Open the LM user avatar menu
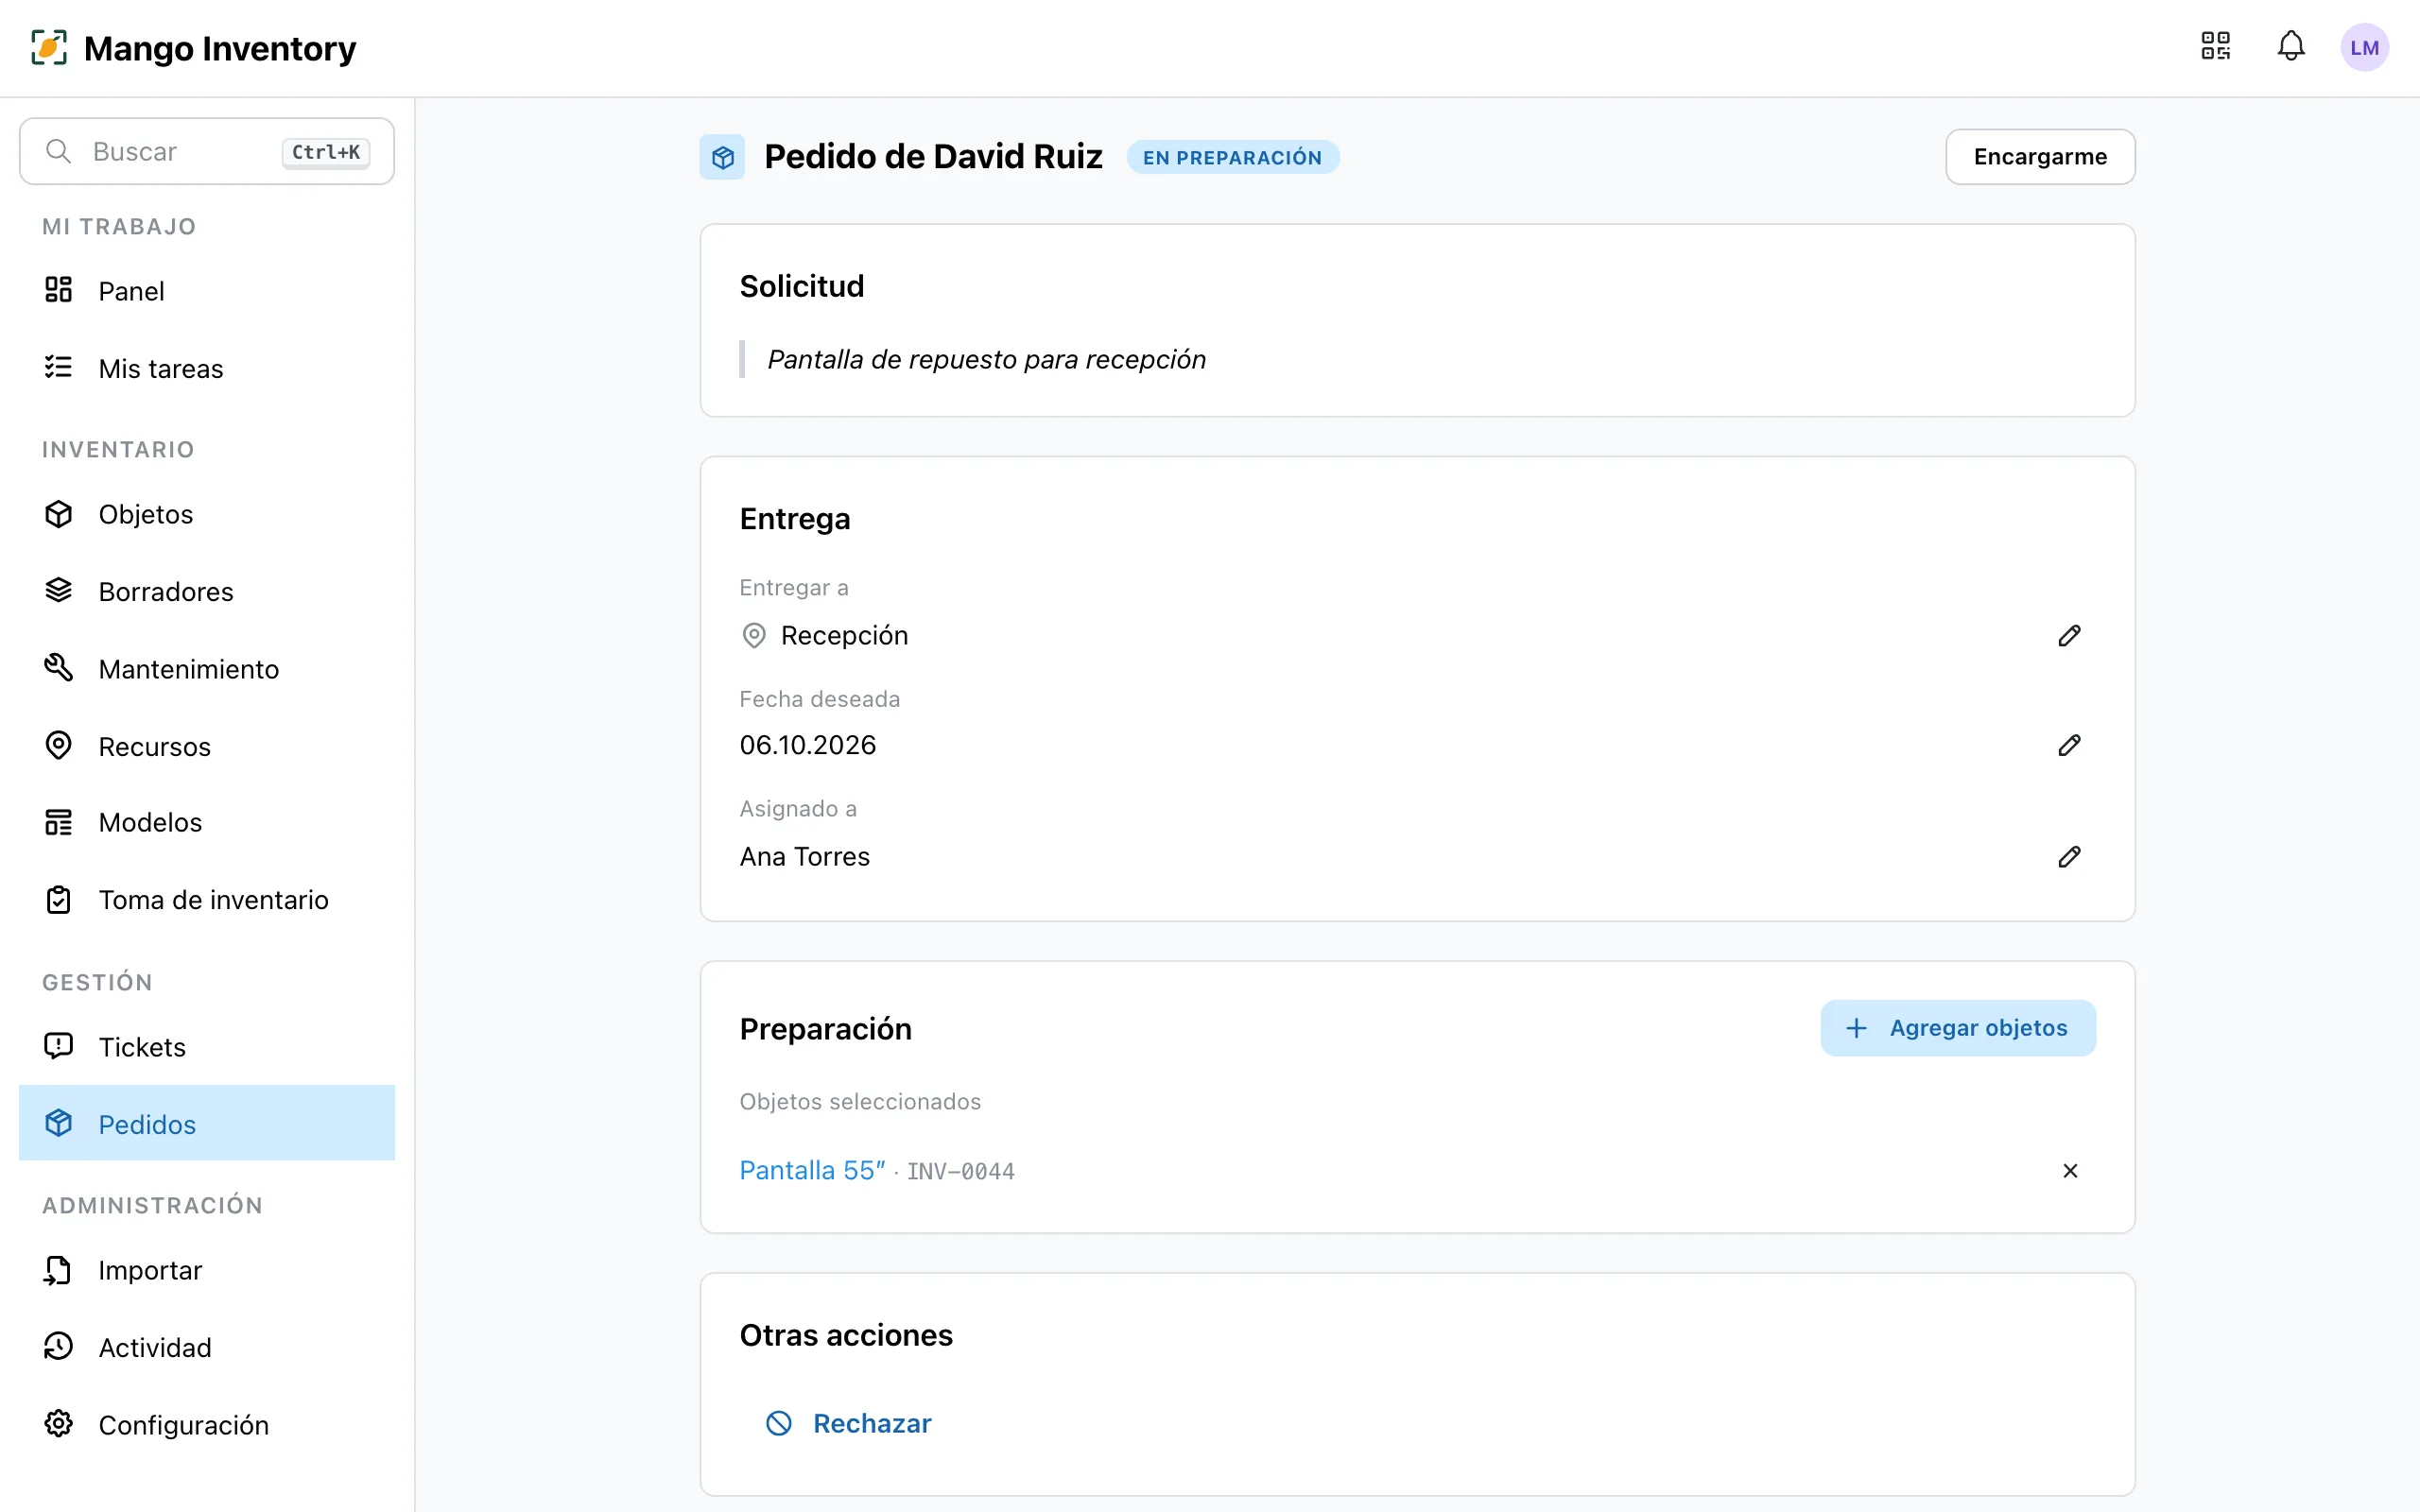The height and width of the screenshot is (1512, 2420). pos(2364,47)
